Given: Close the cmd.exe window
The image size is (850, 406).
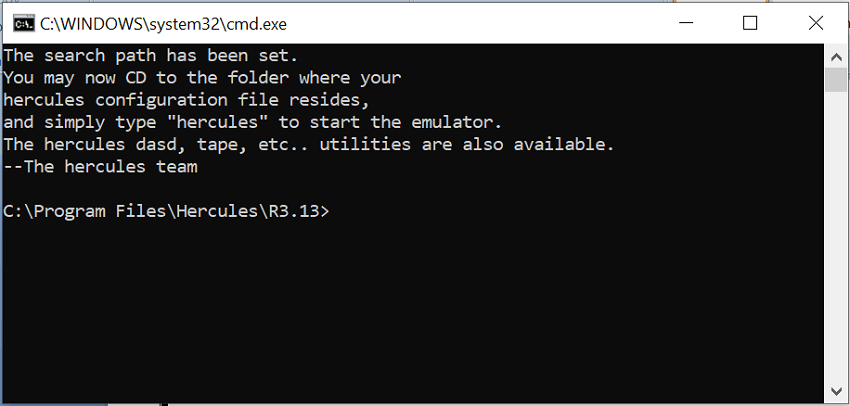Looking at the screenshot, I should coord(815,23).
